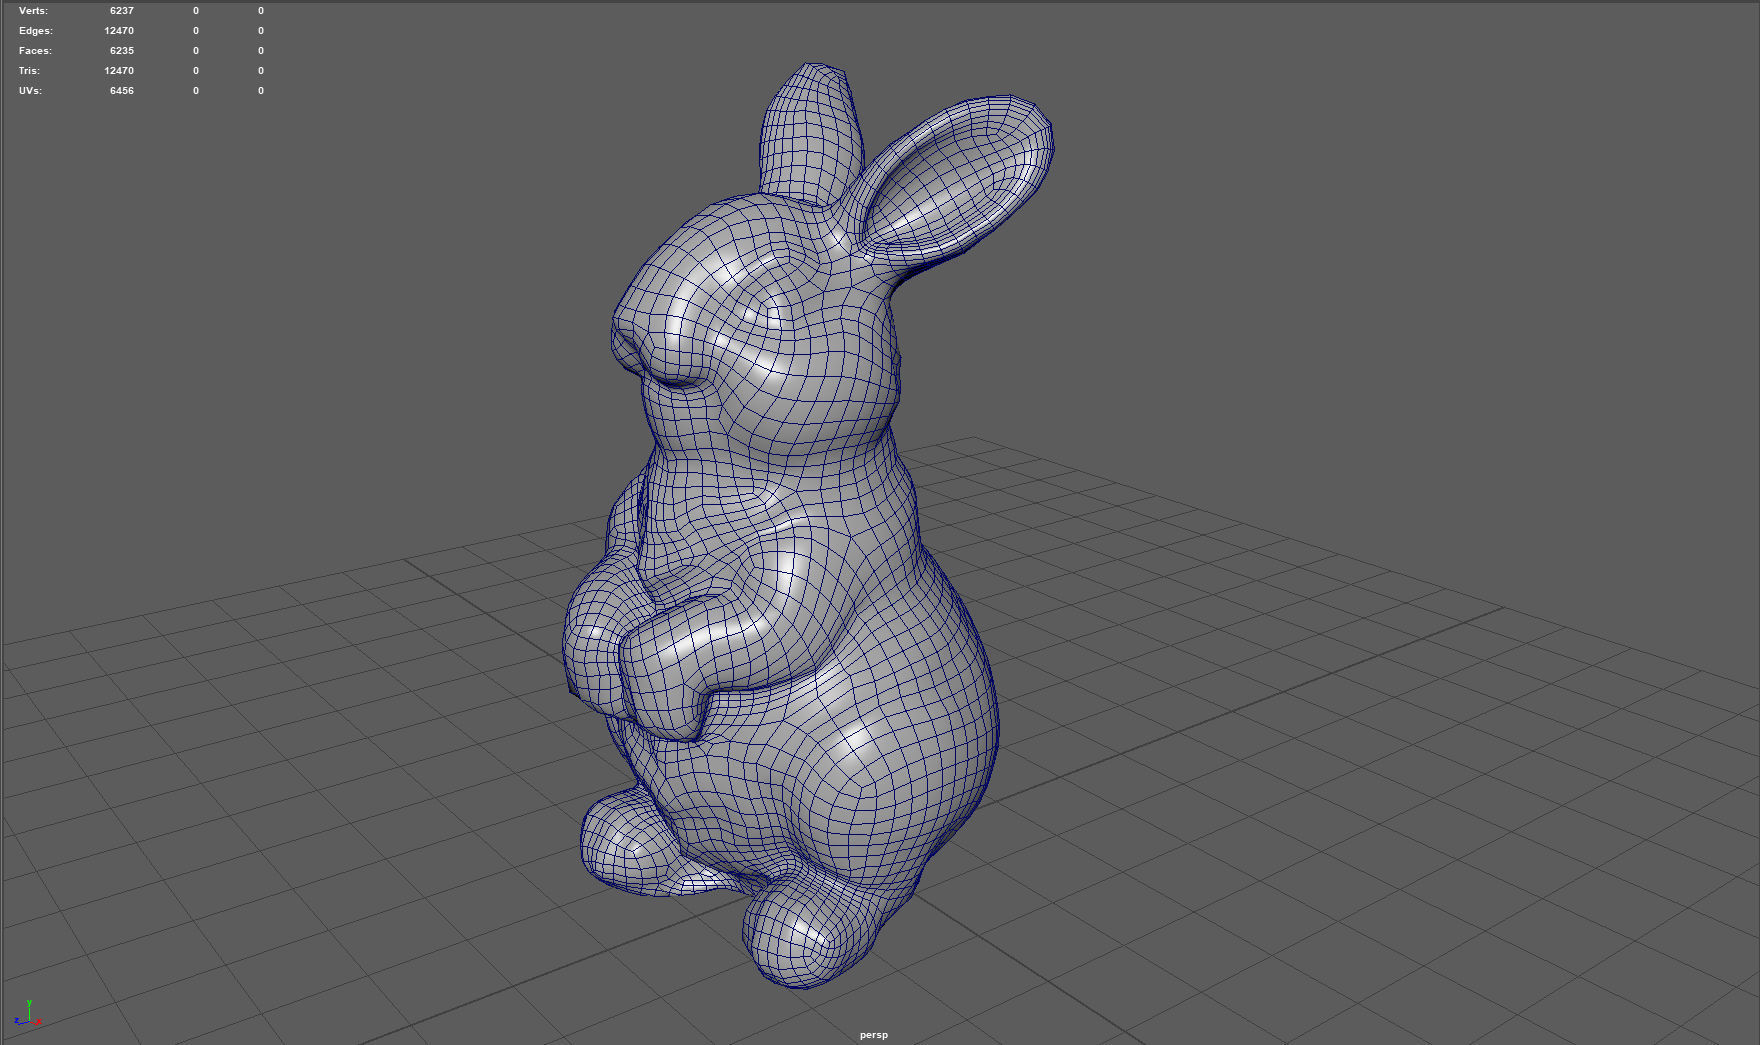Viewport: 1760px width, 1045px height.
Task: Select the "UVs:" heads-up display label
Action: pos(30,91)
